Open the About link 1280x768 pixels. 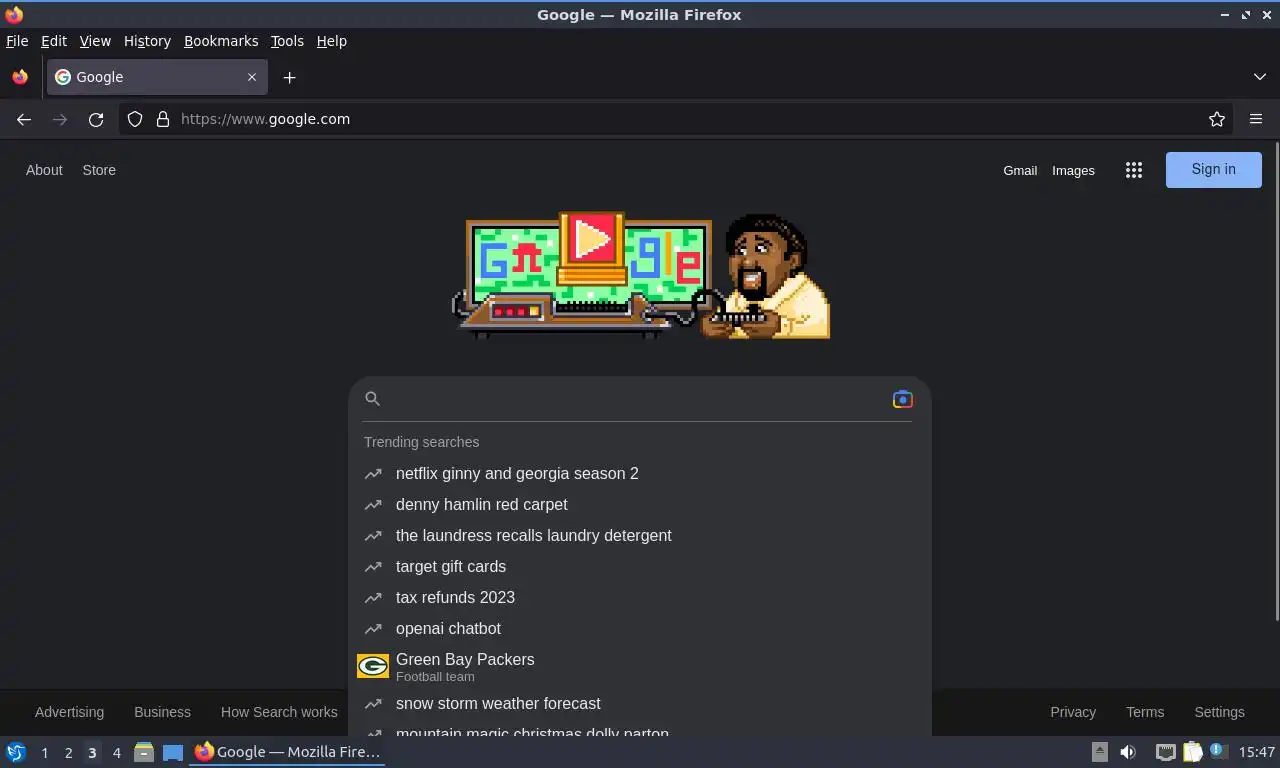44,170
